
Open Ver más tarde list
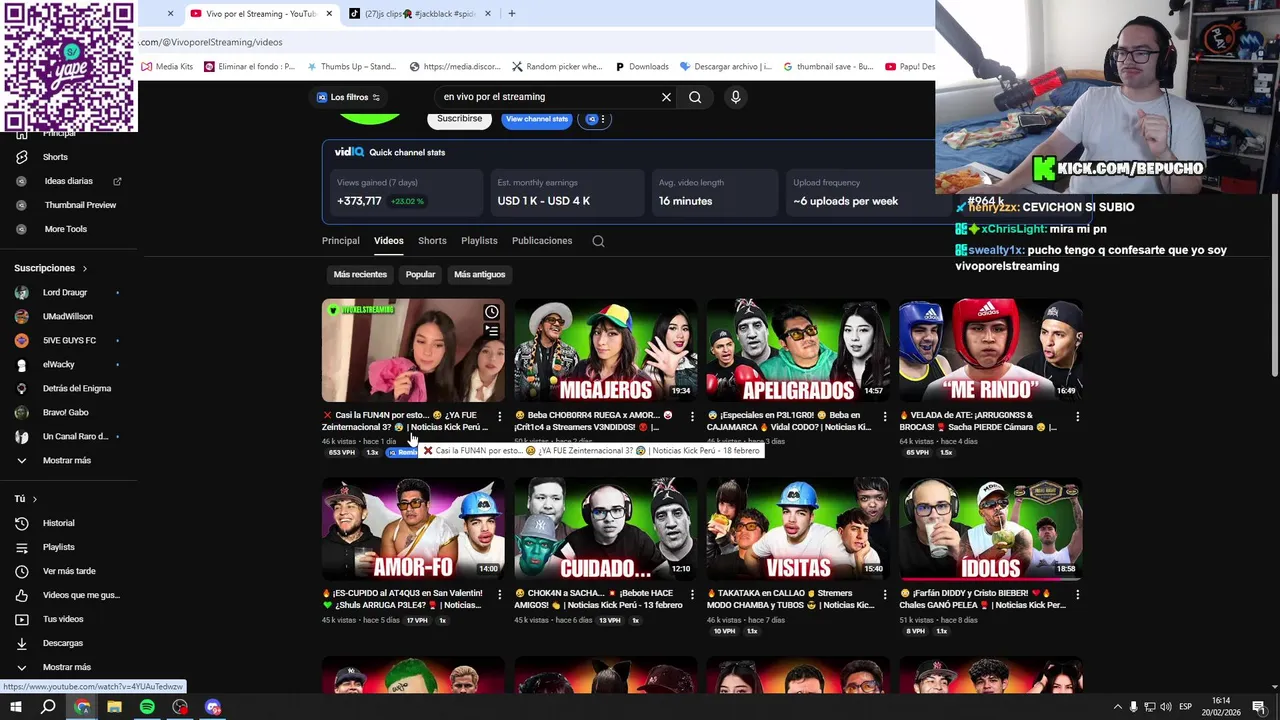(x=69, y=571)
